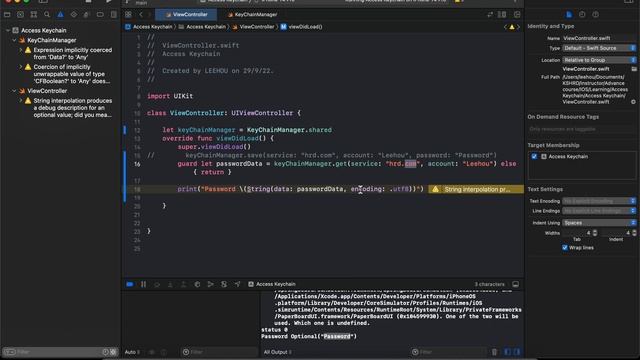The width and height of the screenshot is (640, 360).
Task: Click the console output filter field
Action: 449,352
